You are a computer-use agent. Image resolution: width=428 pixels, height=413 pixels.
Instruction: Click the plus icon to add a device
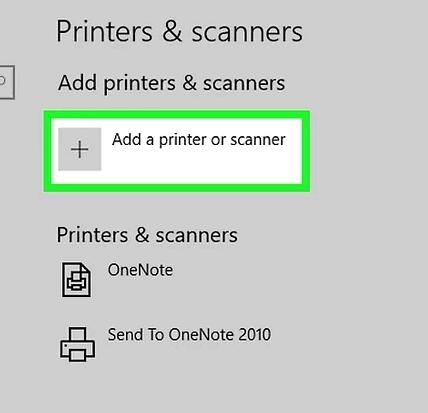(80, 149)
